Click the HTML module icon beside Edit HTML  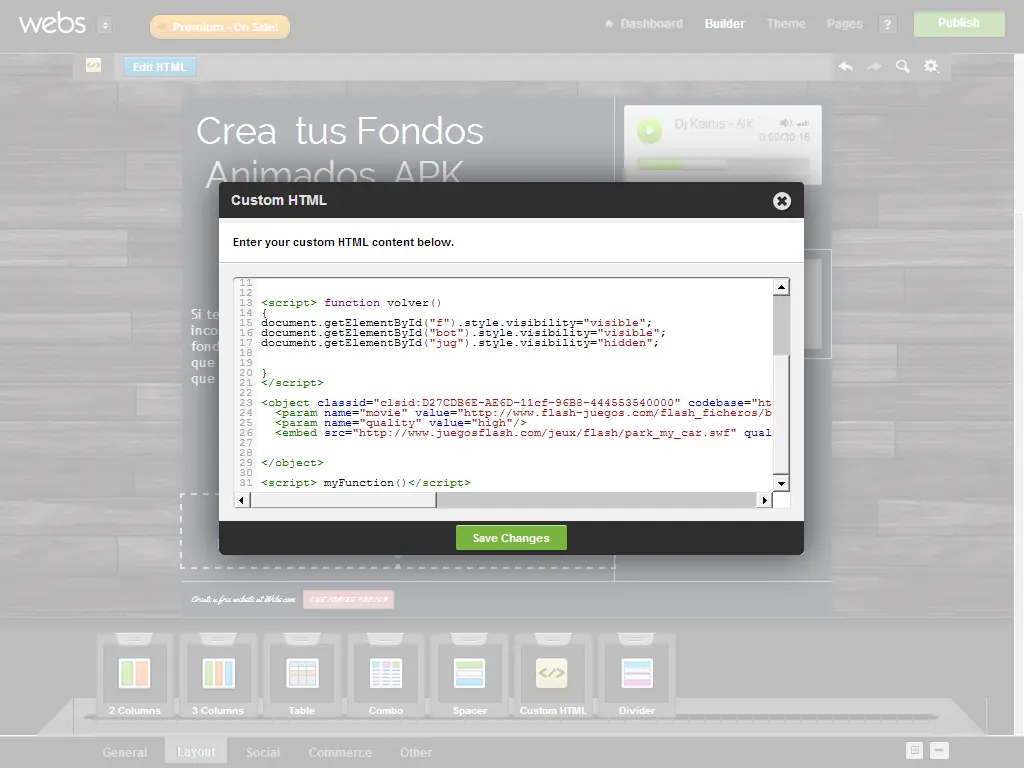[93, 65]
